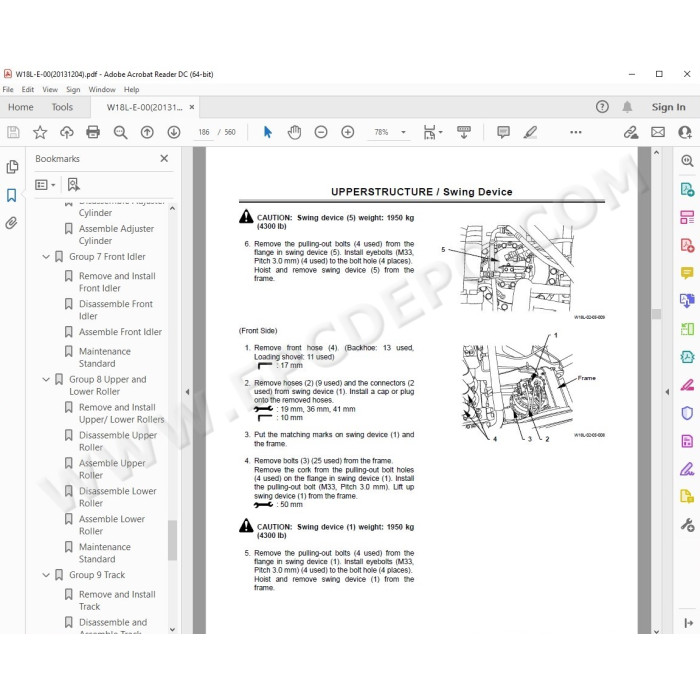Switch to the Tools tab
Screen dimensions: 700x700
[62, 107]
